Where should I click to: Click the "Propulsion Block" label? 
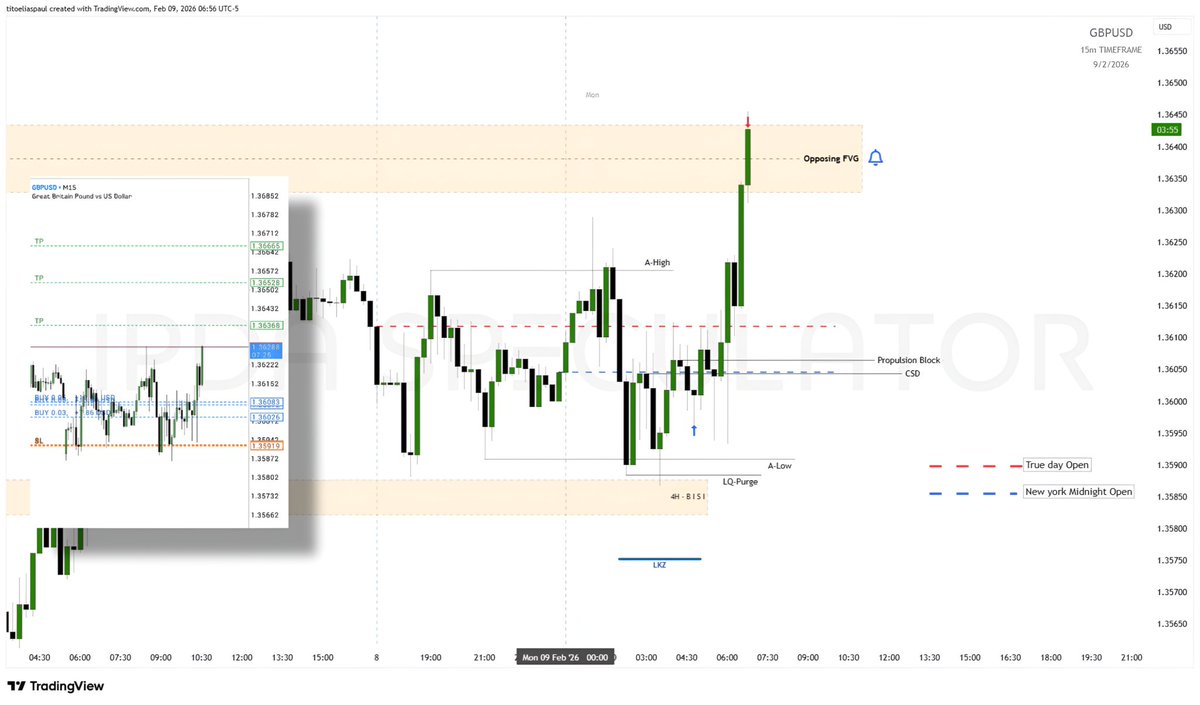tap(908, 360)
